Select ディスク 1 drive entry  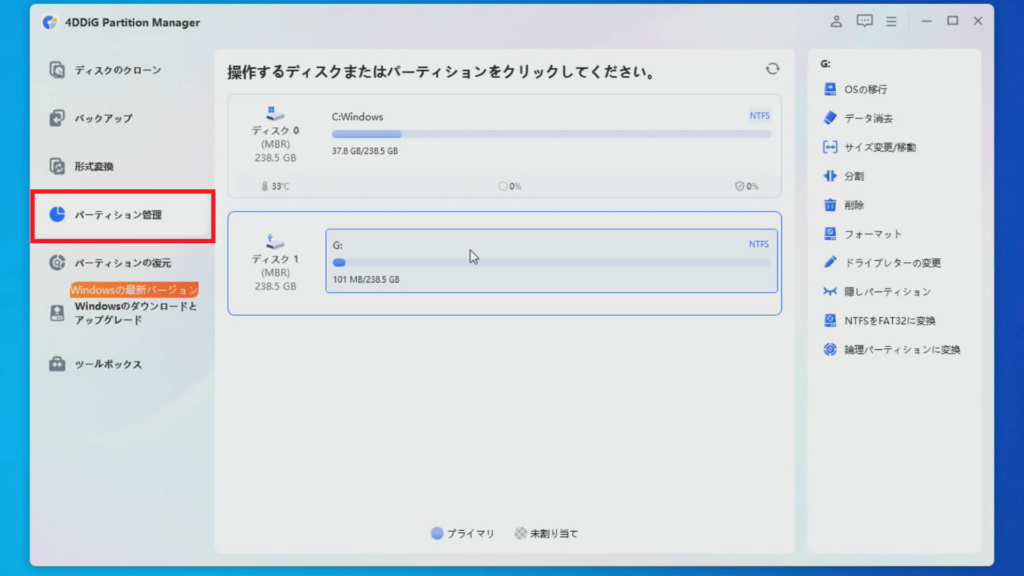274,264
